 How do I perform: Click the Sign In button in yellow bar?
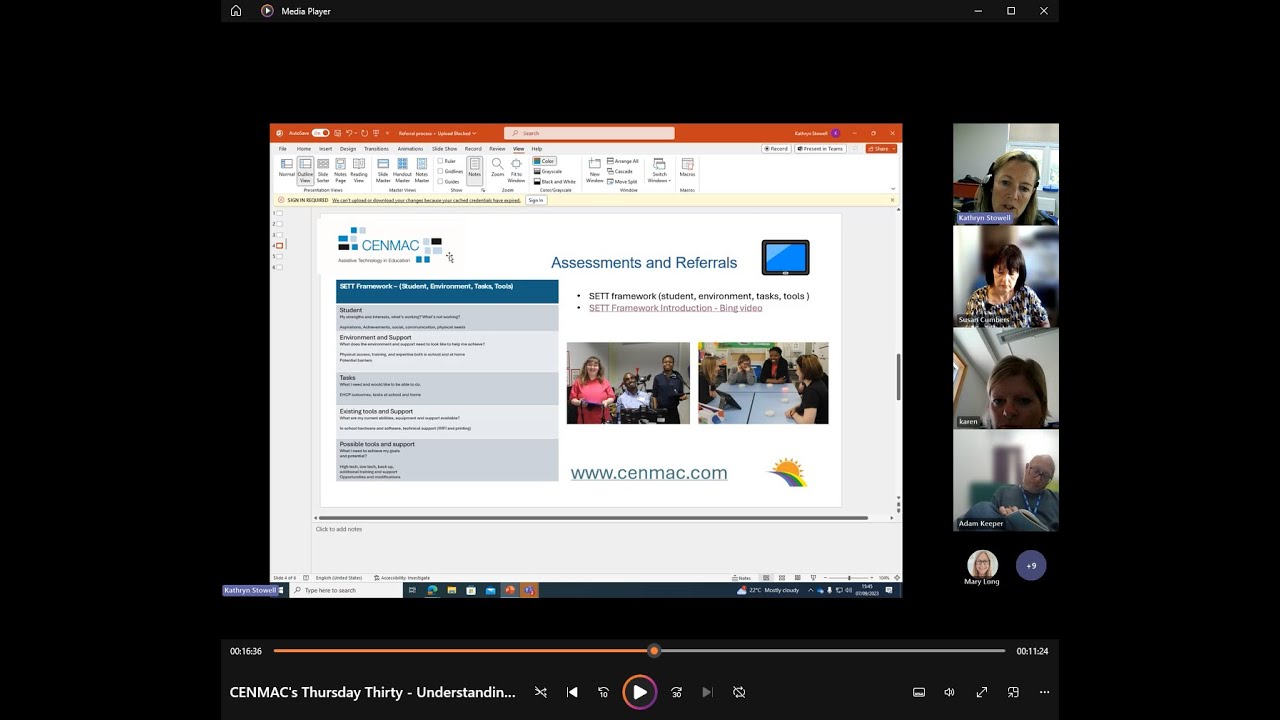(x=536, y=200)
